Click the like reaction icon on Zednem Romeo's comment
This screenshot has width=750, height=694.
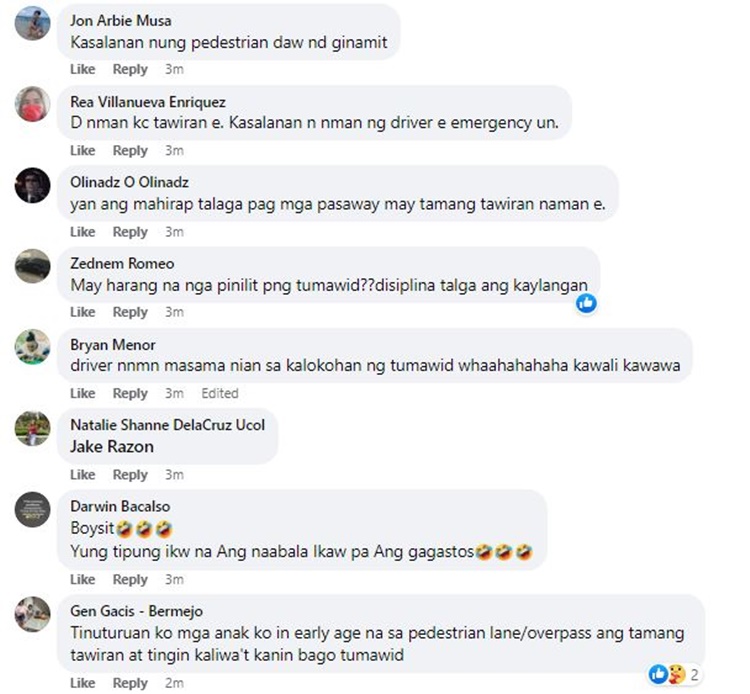click(586, 303)
